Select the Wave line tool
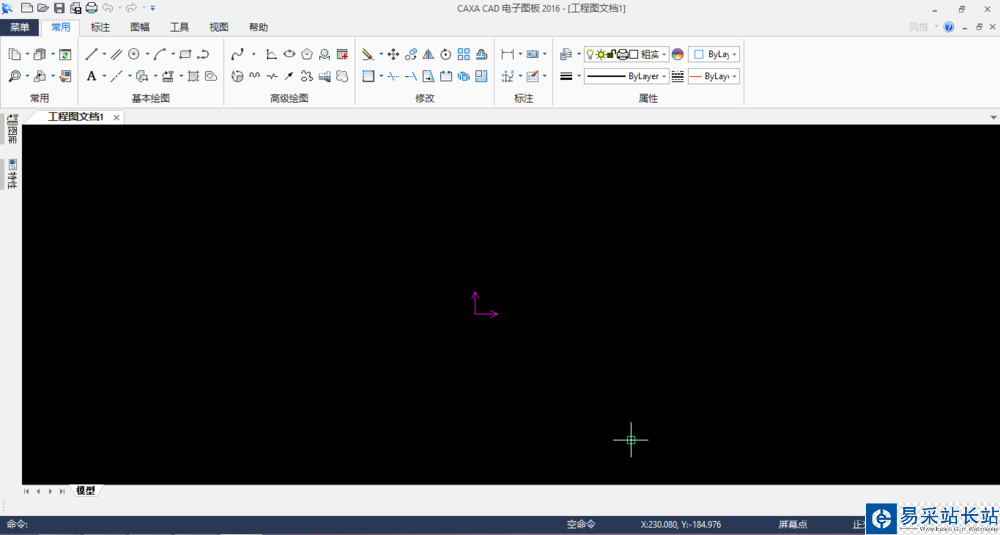 click(x=254, y=76)
